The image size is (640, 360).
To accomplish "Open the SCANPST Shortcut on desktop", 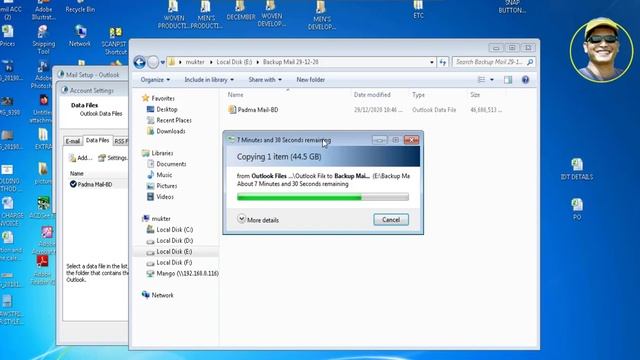I will [116, 41].
